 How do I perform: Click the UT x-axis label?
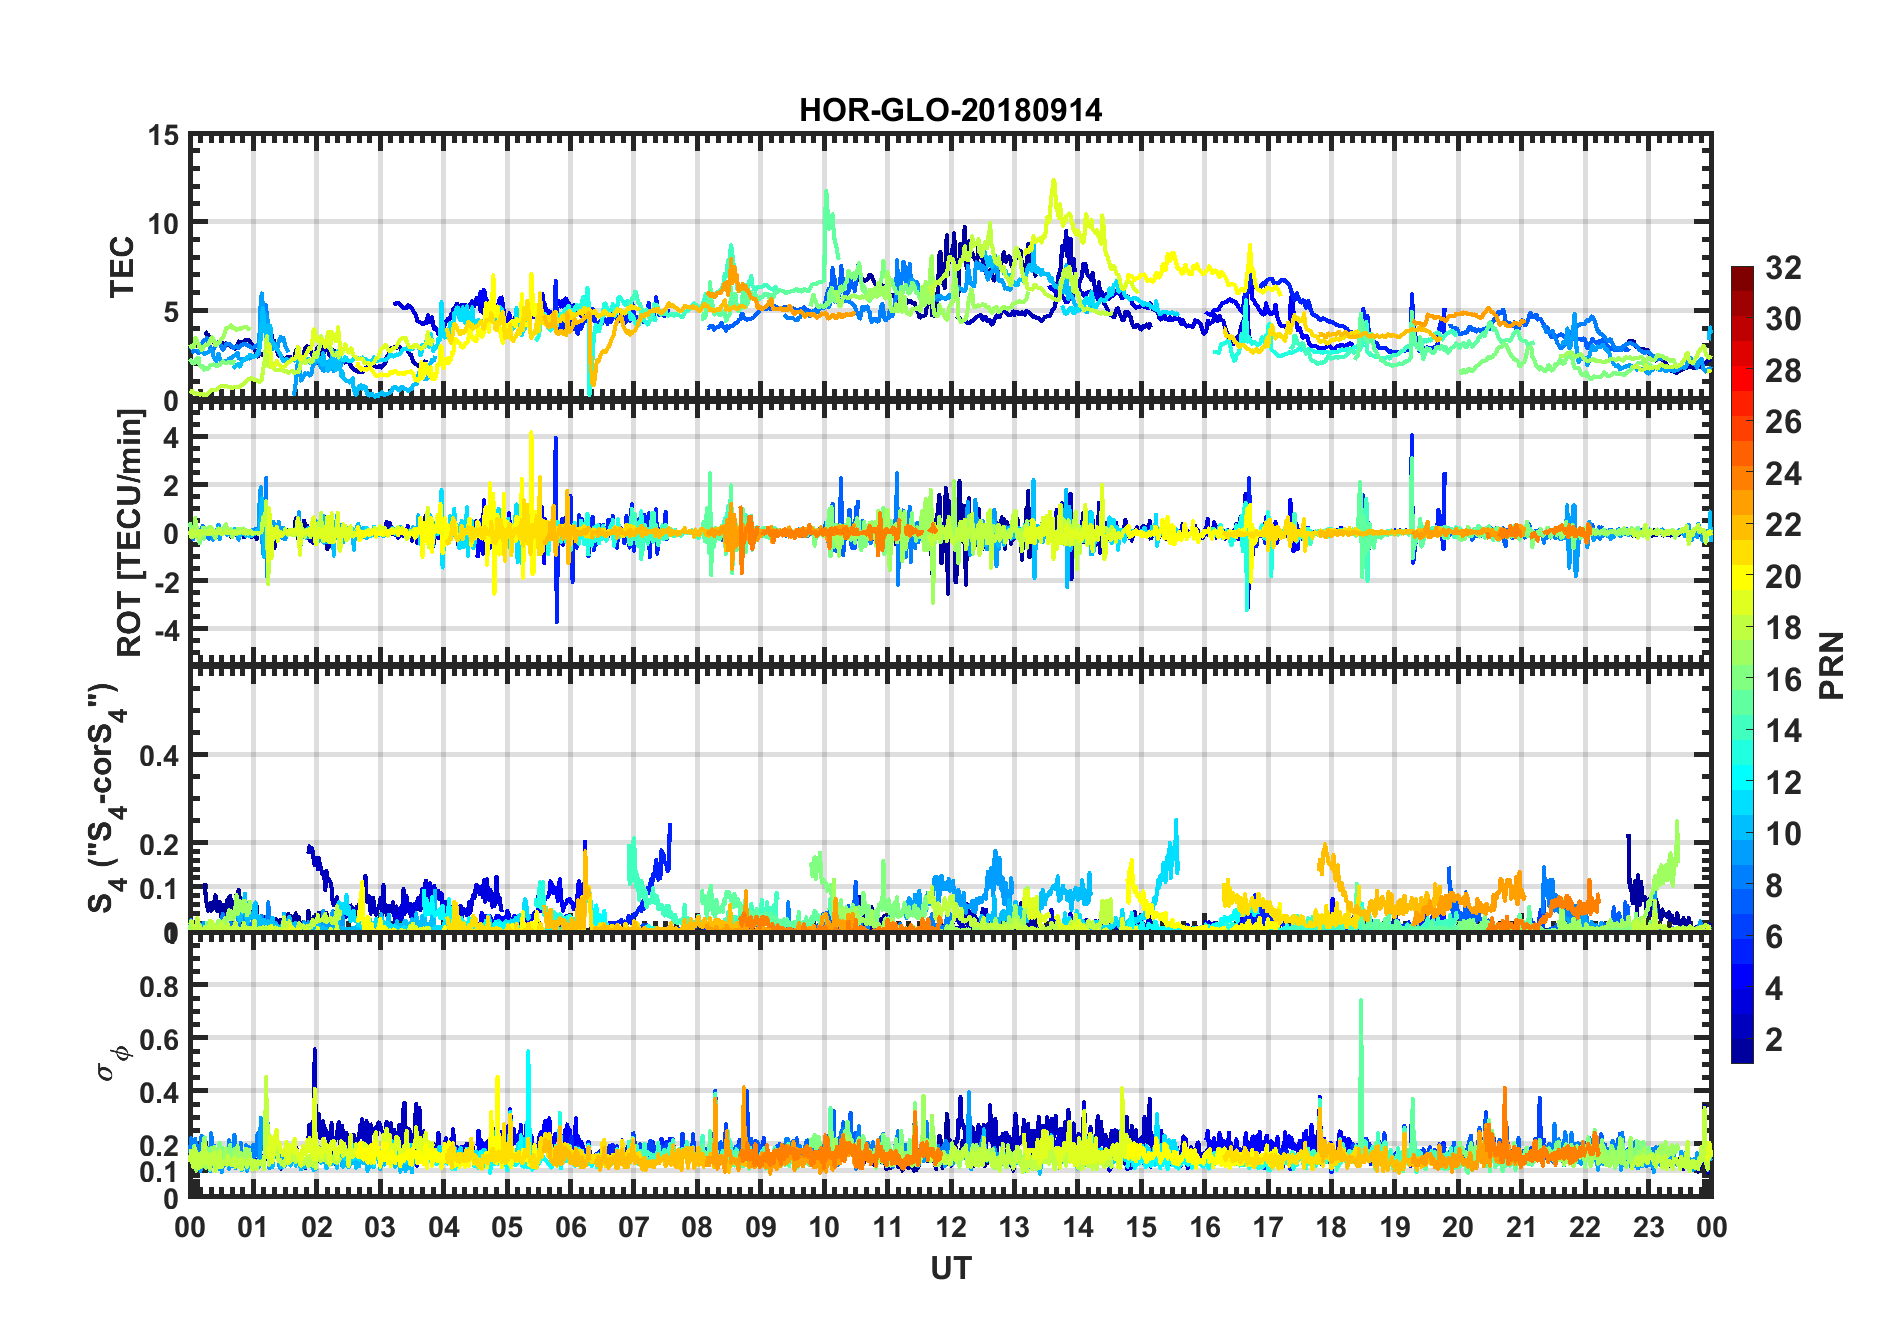click(x=950, y=1268)
